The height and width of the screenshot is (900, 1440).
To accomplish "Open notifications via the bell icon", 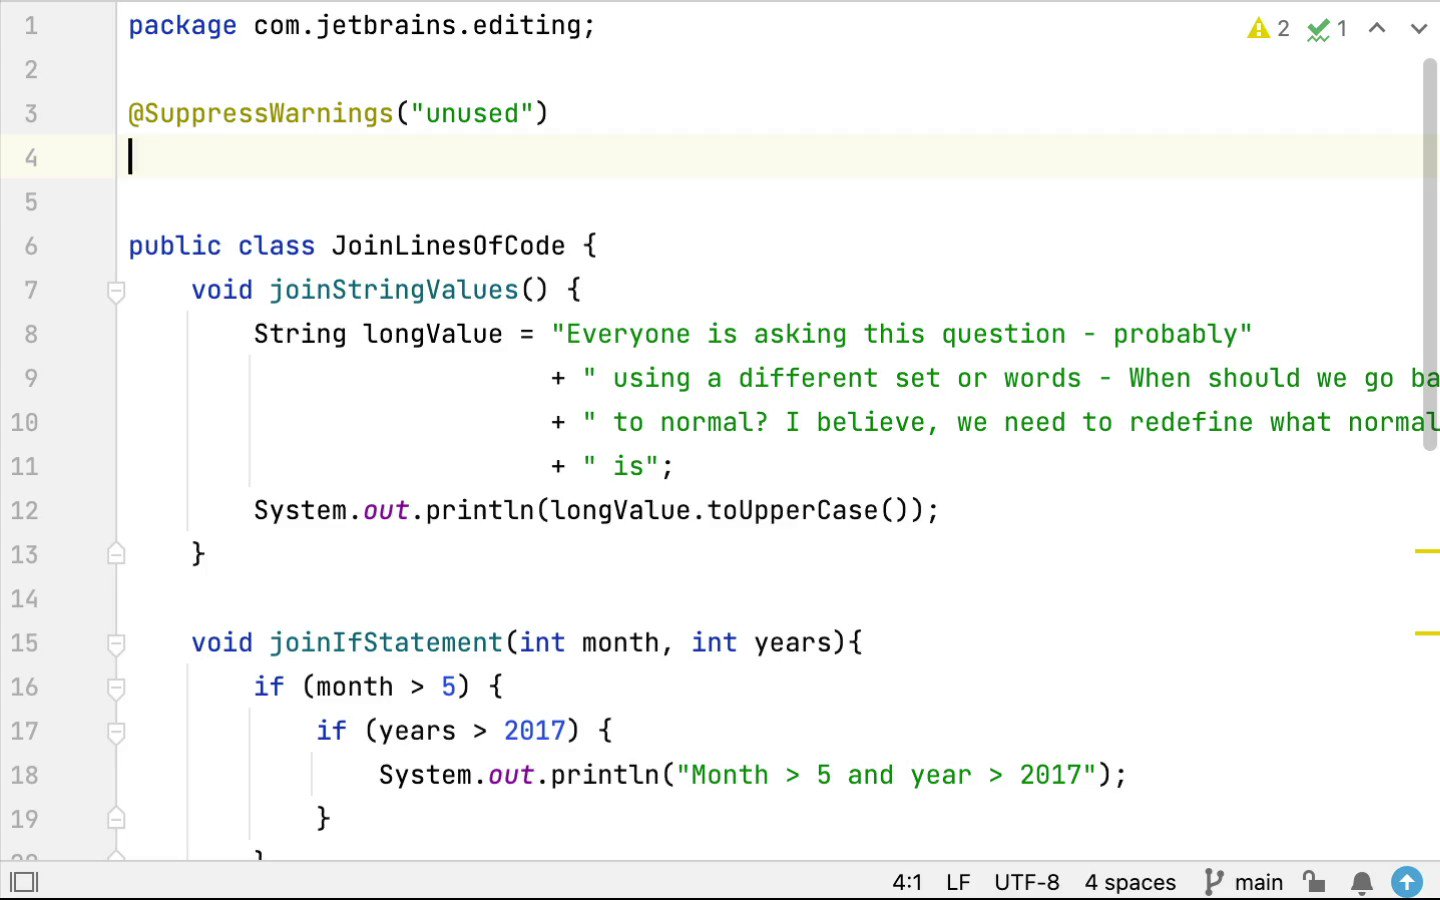I will coord(1360,882).
